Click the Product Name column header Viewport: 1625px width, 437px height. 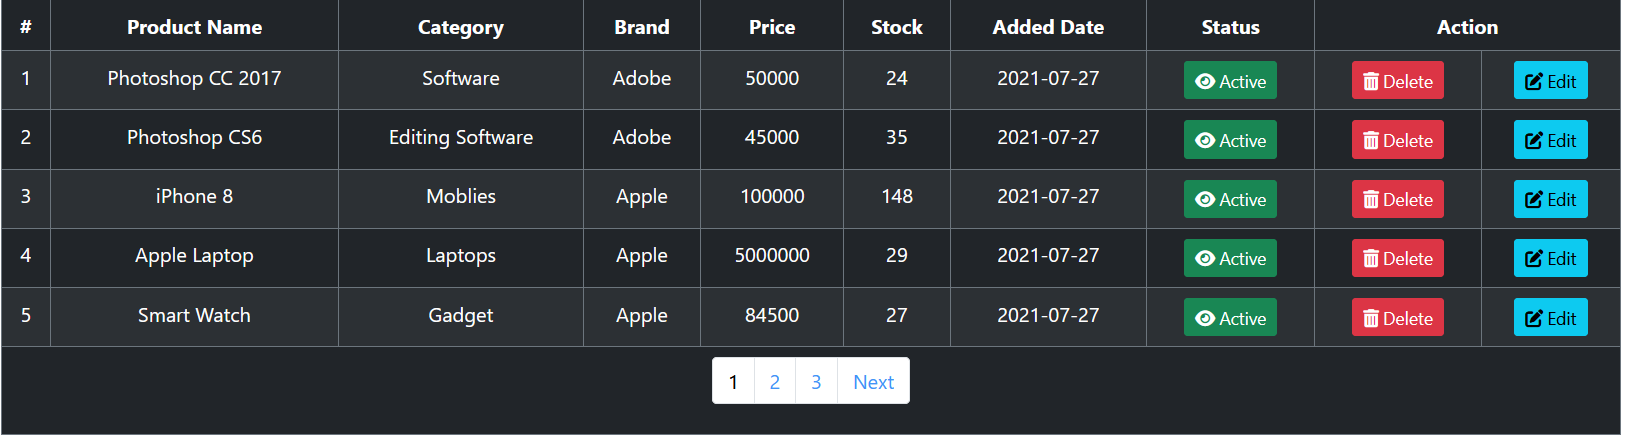point(194,27)
